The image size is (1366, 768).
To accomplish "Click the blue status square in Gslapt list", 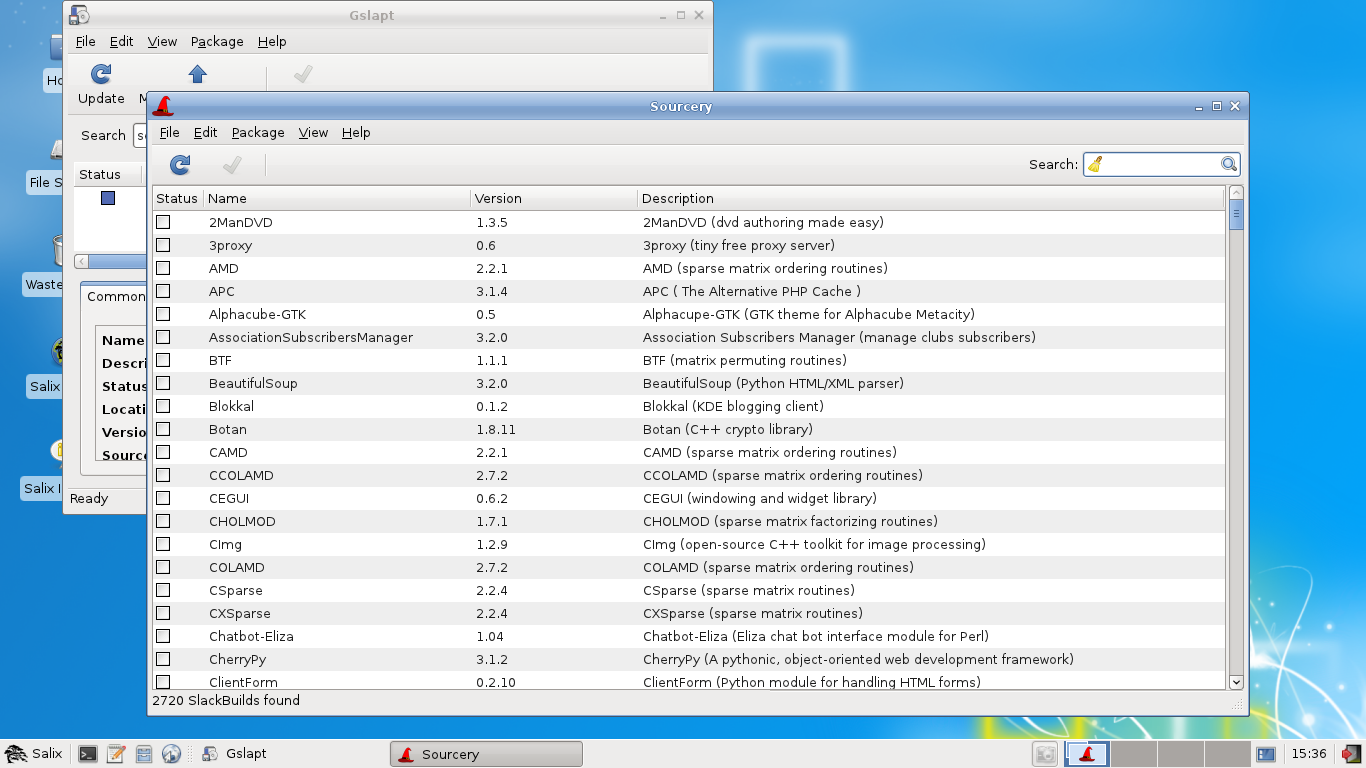I will pyautogui.click(x=108, y=198).
